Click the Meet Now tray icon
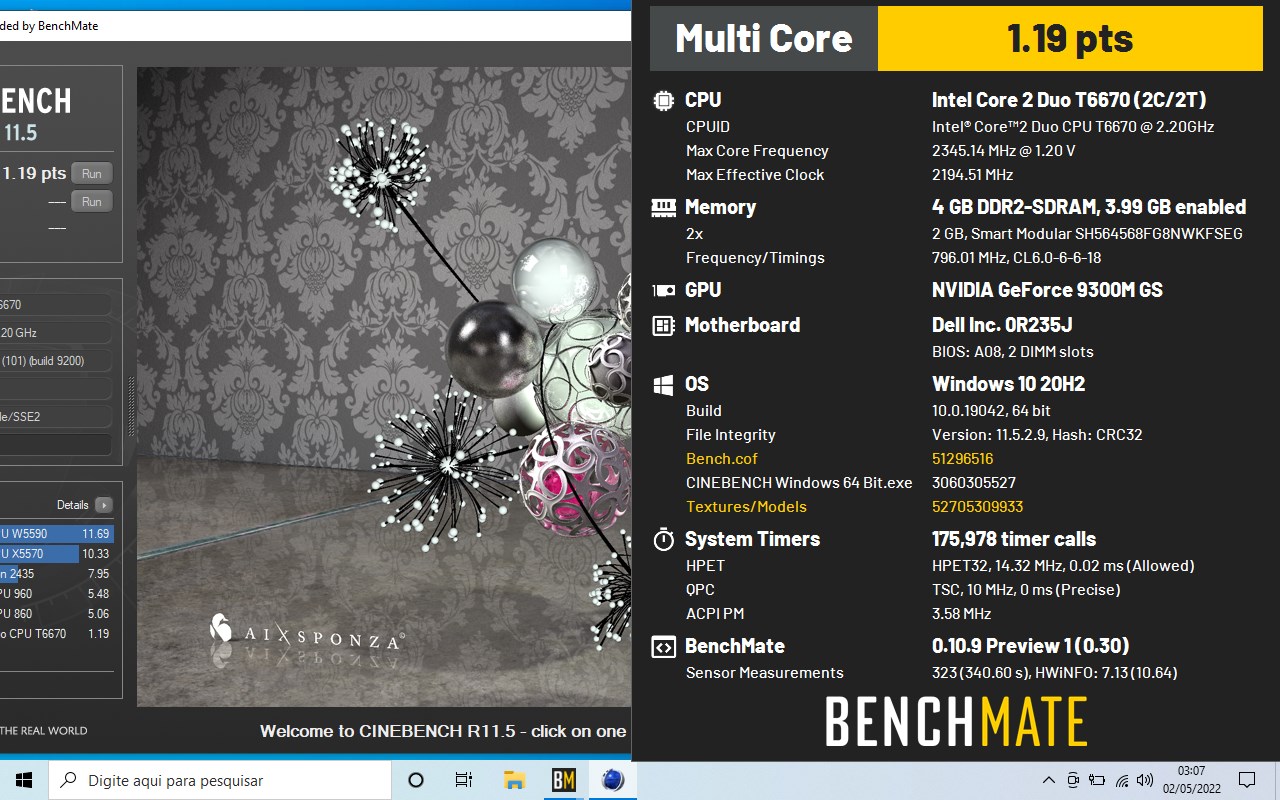Screen dimensions: 1280x800 (x=1073, y=780)
